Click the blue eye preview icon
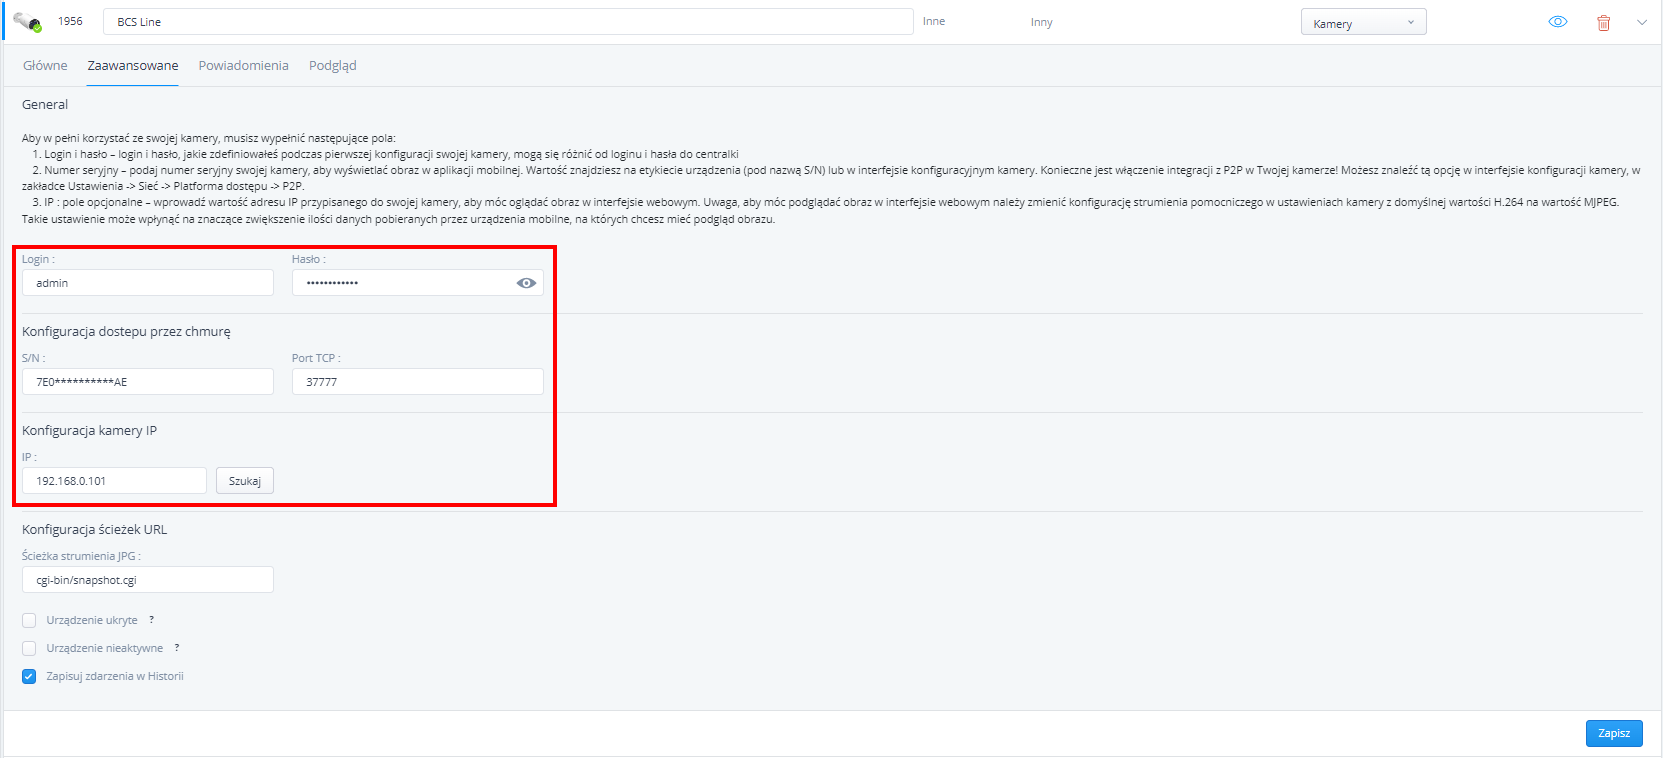Viewport: 1663px width, 758px height. 1557,22
